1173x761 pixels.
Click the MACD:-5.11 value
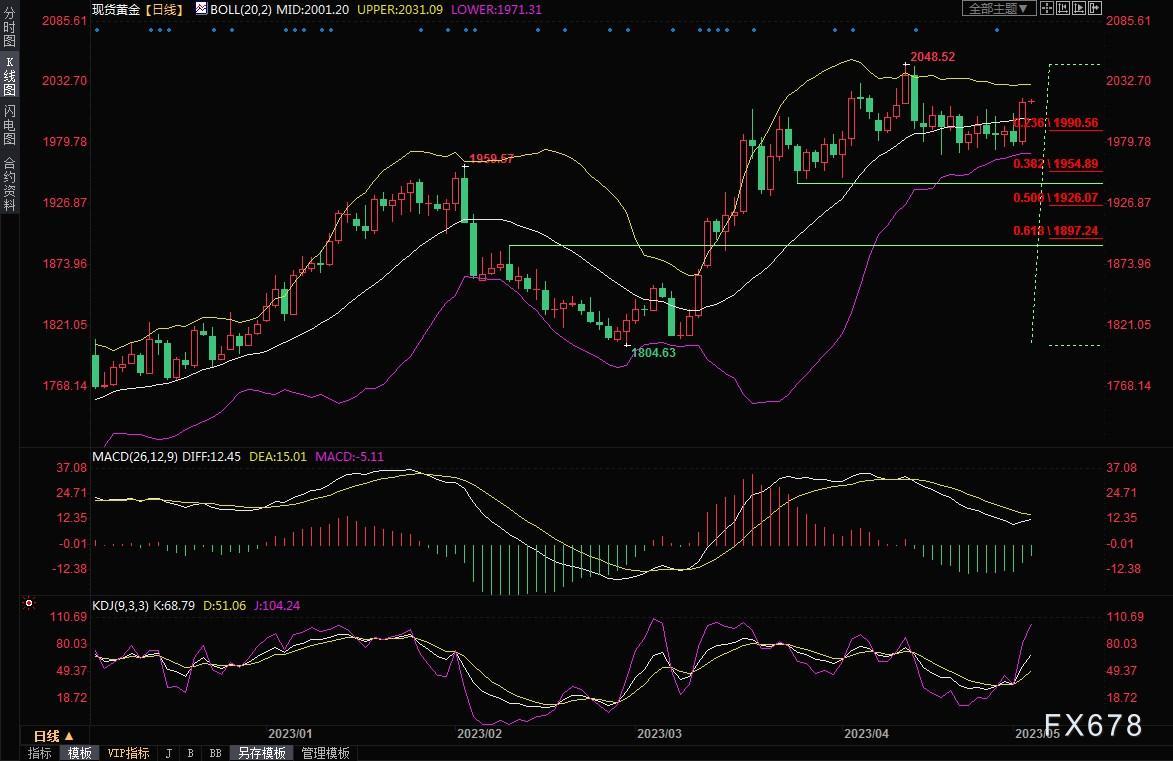349,456
